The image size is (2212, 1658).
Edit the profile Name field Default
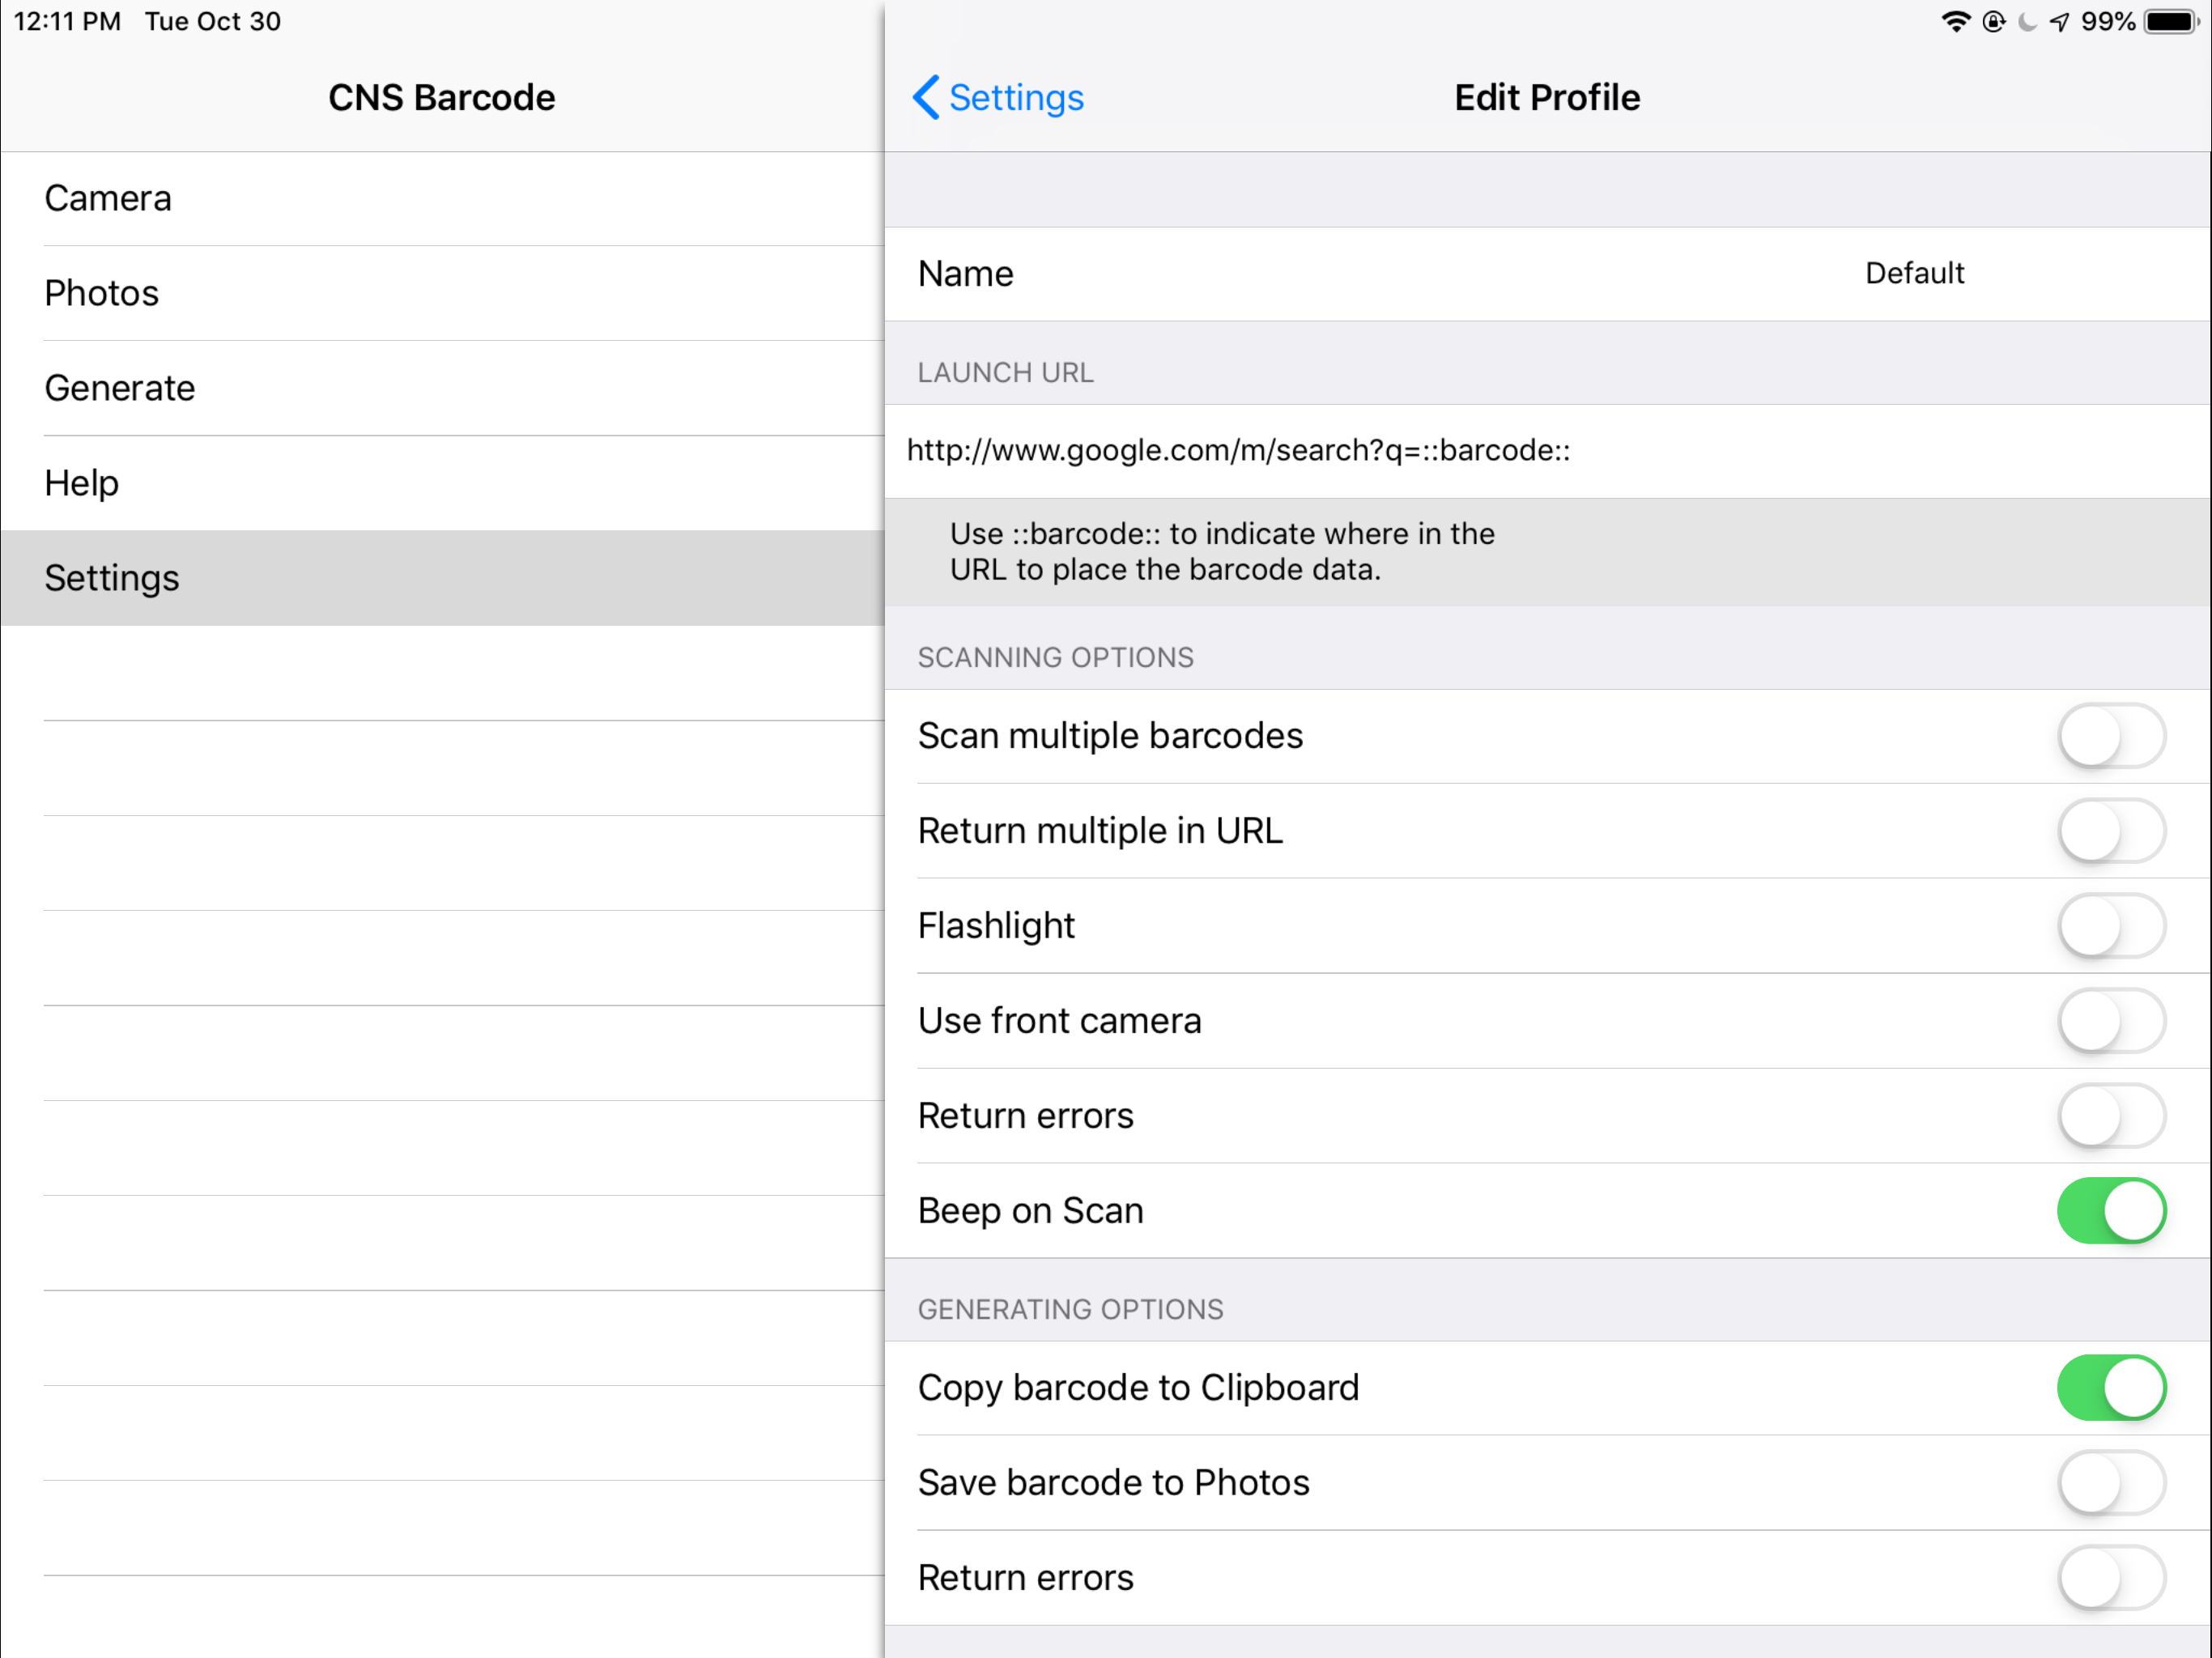pyautogui.click(x=1914, y=273)
